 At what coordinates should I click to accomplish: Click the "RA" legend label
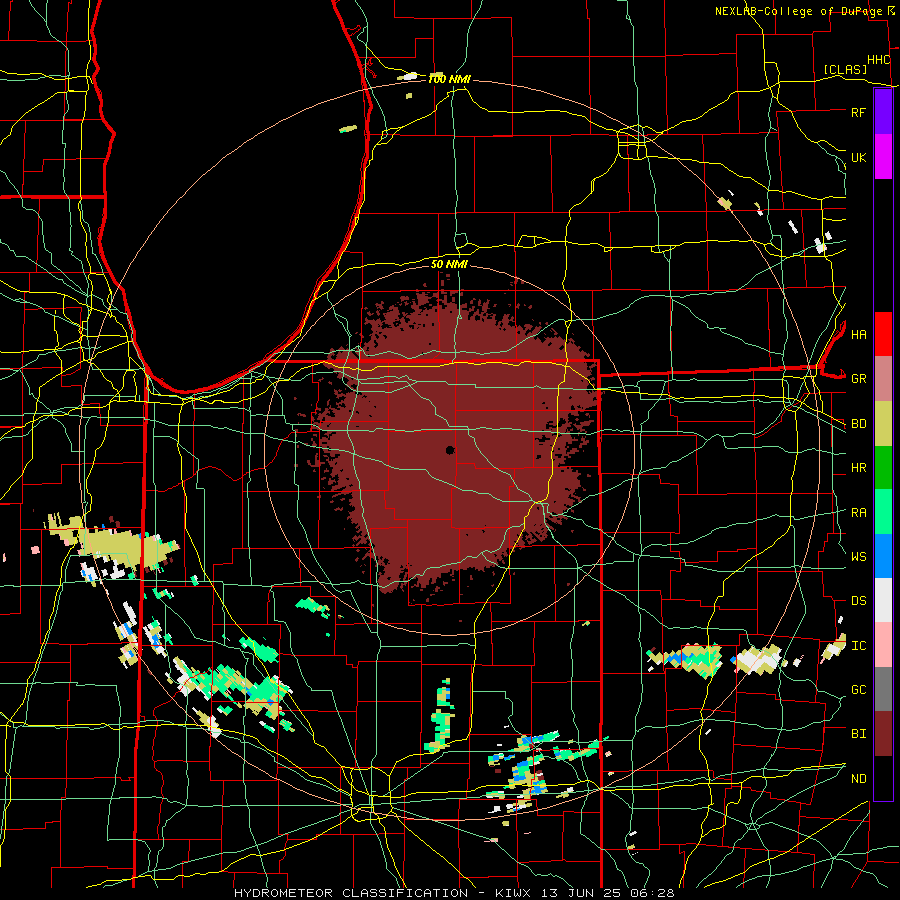coord(858,513)
